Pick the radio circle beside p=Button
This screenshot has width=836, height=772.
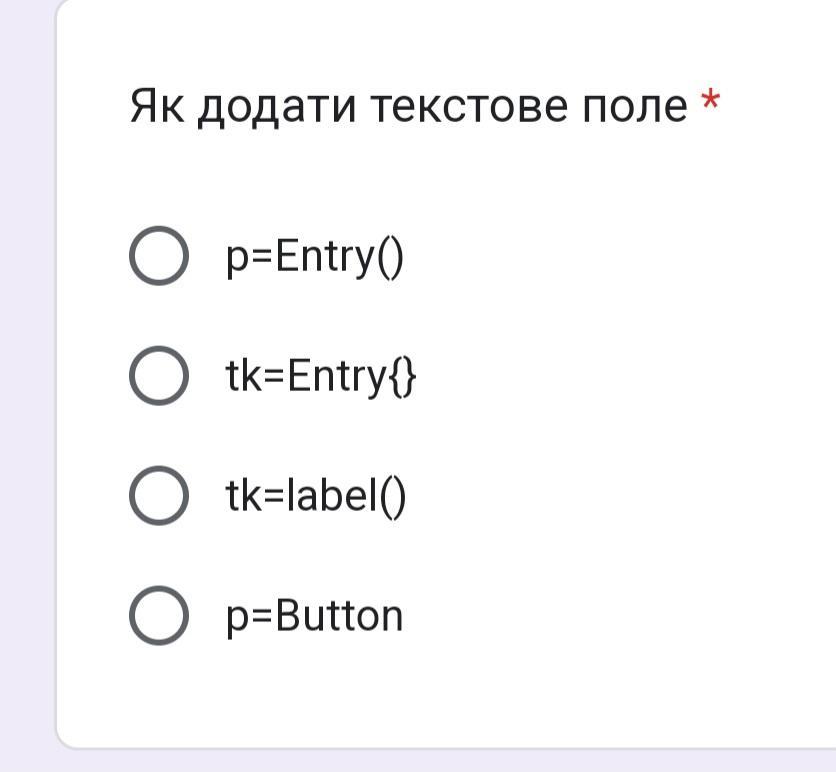point(158,615)
